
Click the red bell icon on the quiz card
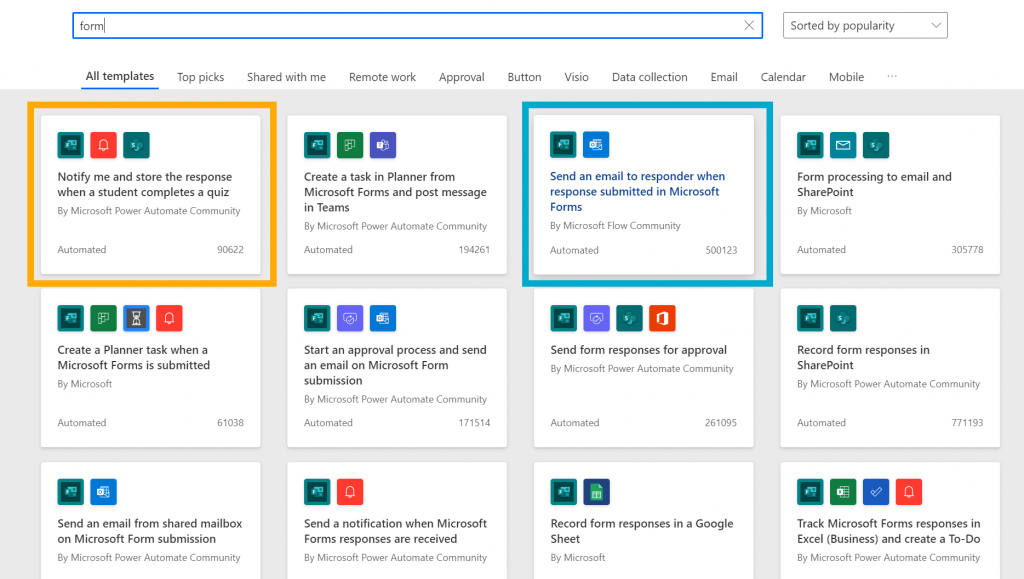tap(103, 145)
